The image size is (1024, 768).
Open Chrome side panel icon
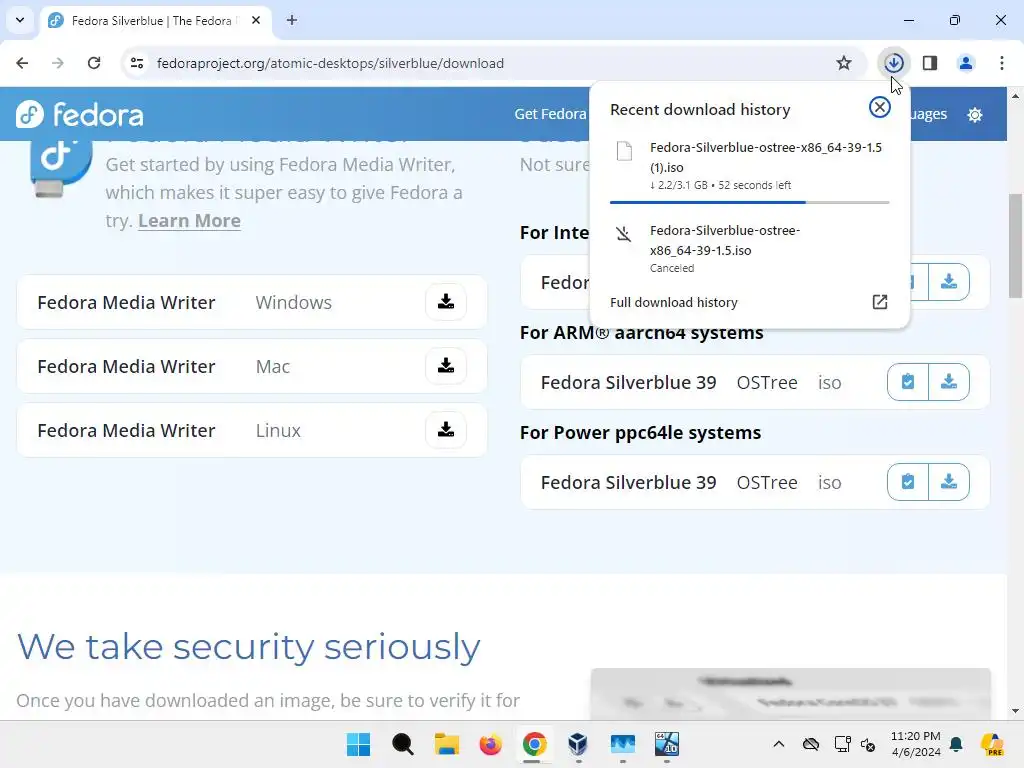(x=929, y=63)
